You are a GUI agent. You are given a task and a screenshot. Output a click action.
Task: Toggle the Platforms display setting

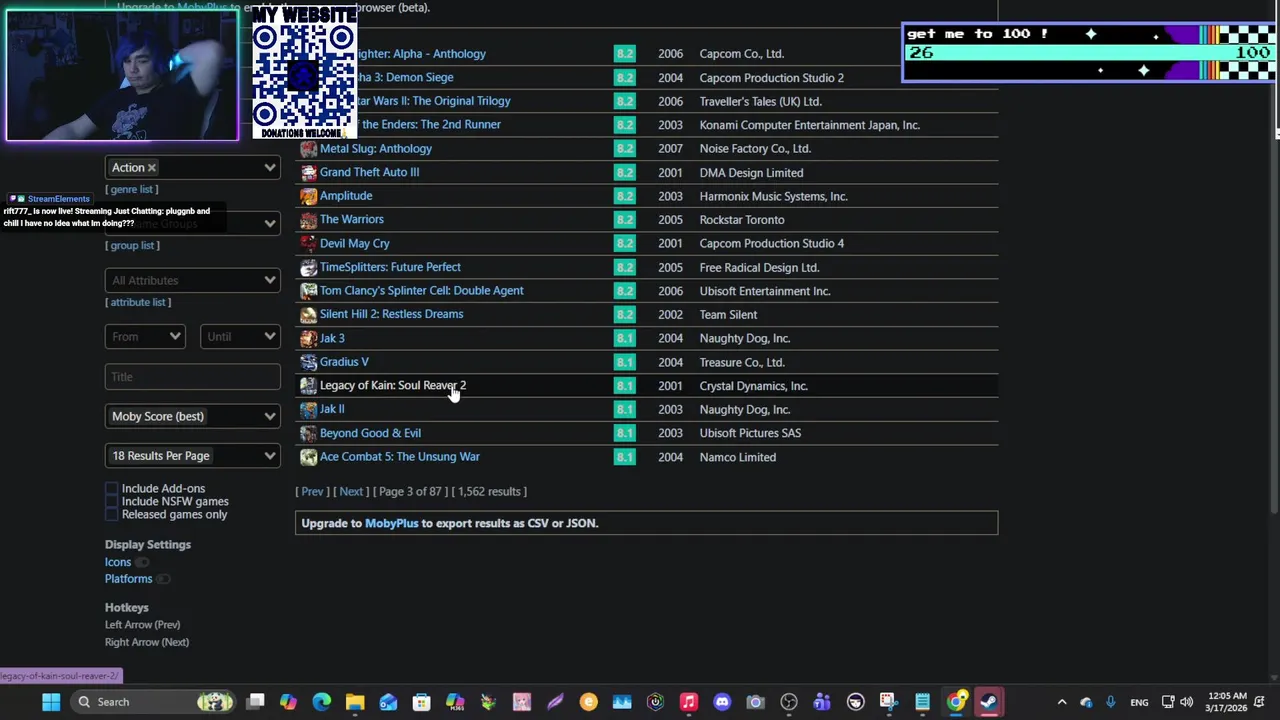163,579
